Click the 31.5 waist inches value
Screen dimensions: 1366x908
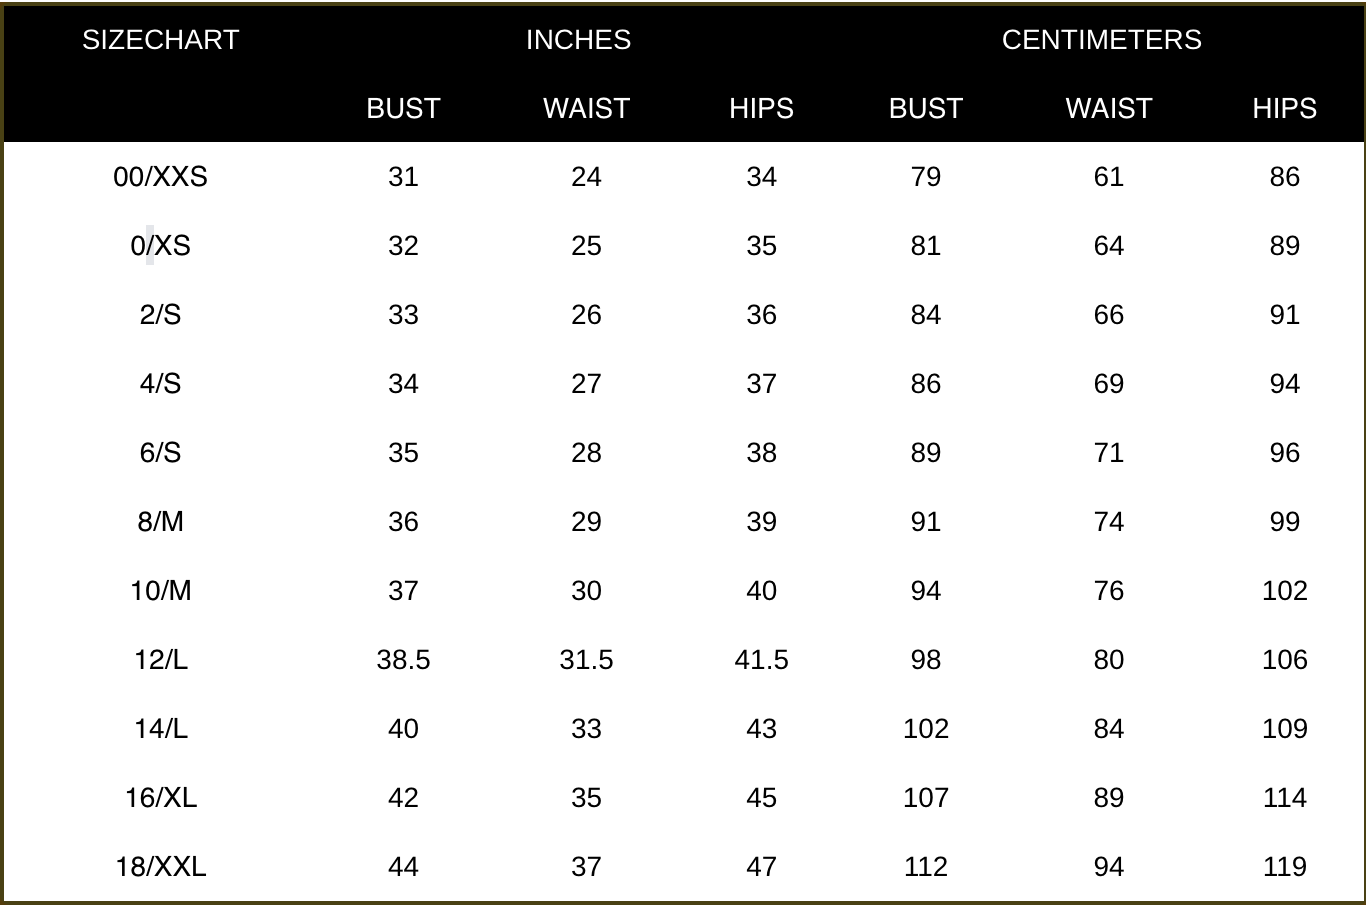pyautogui.click(x=586, y=660)
